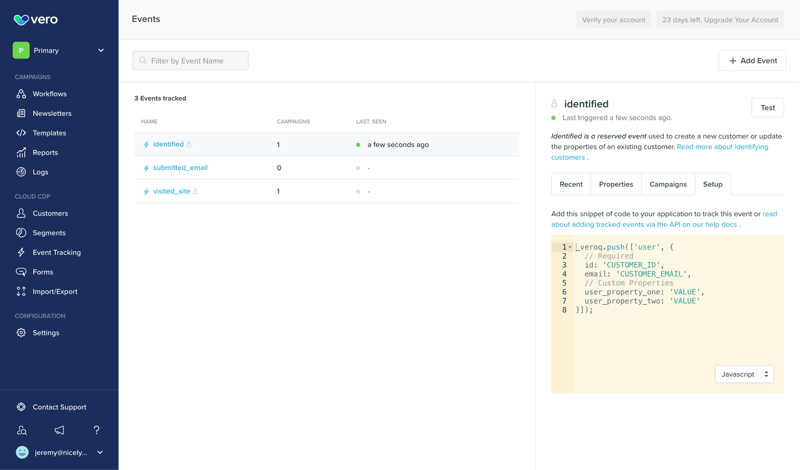Viewport: 800px width, 470px height.
Task: Open the submitted_email event row
Action: (180, 168)
